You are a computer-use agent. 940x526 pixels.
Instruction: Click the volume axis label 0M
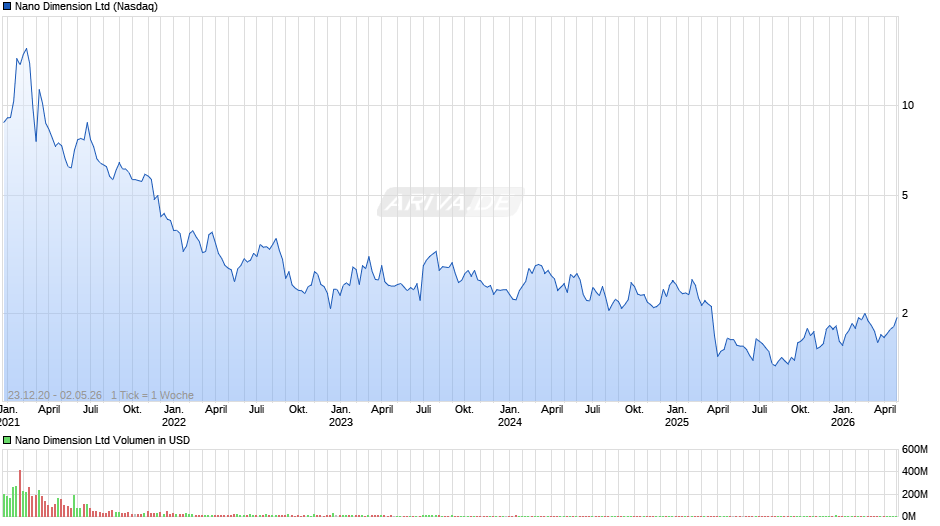[908, 516]
